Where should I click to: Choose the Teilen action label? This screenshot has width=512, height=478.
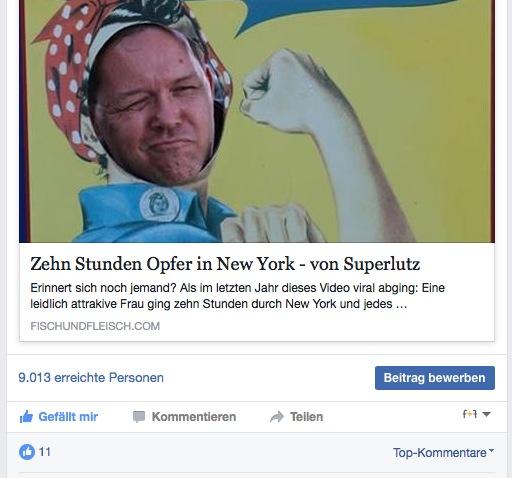click(x=306, y=417)
